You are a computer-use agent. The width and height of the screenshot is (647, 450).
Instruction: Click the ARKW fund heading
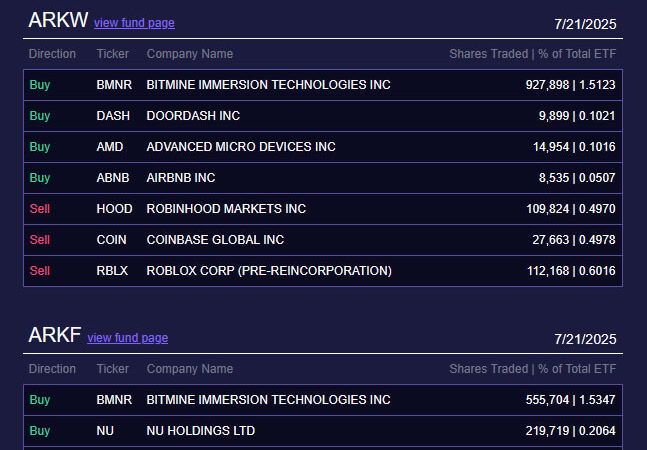point(58,20)
